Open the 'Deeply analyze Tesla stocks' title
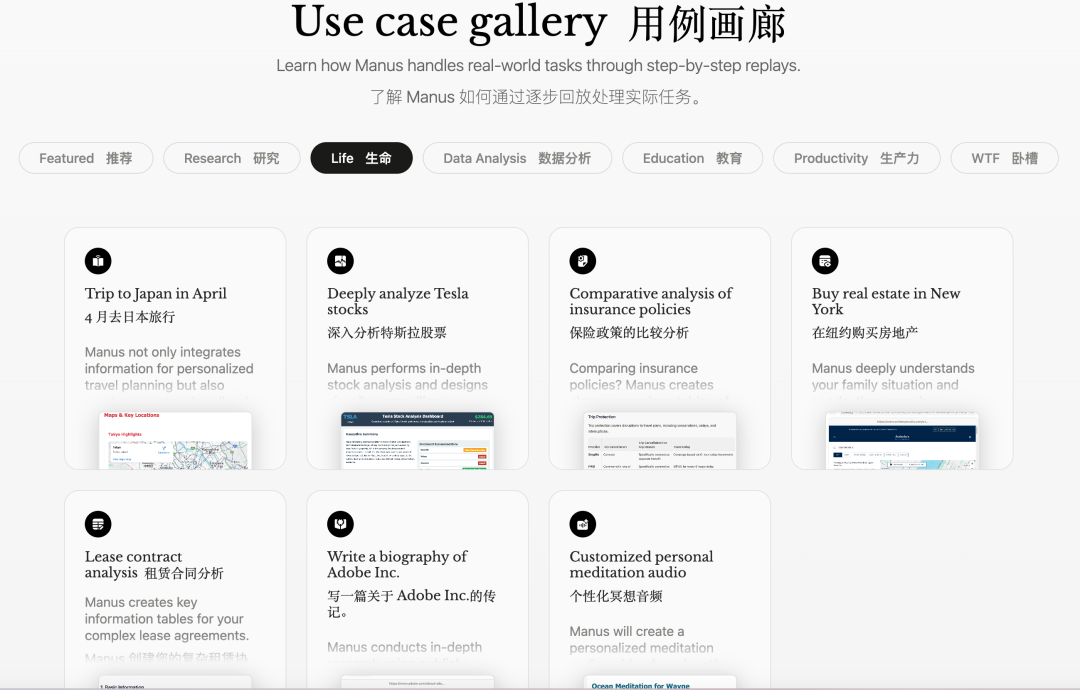 397,301
